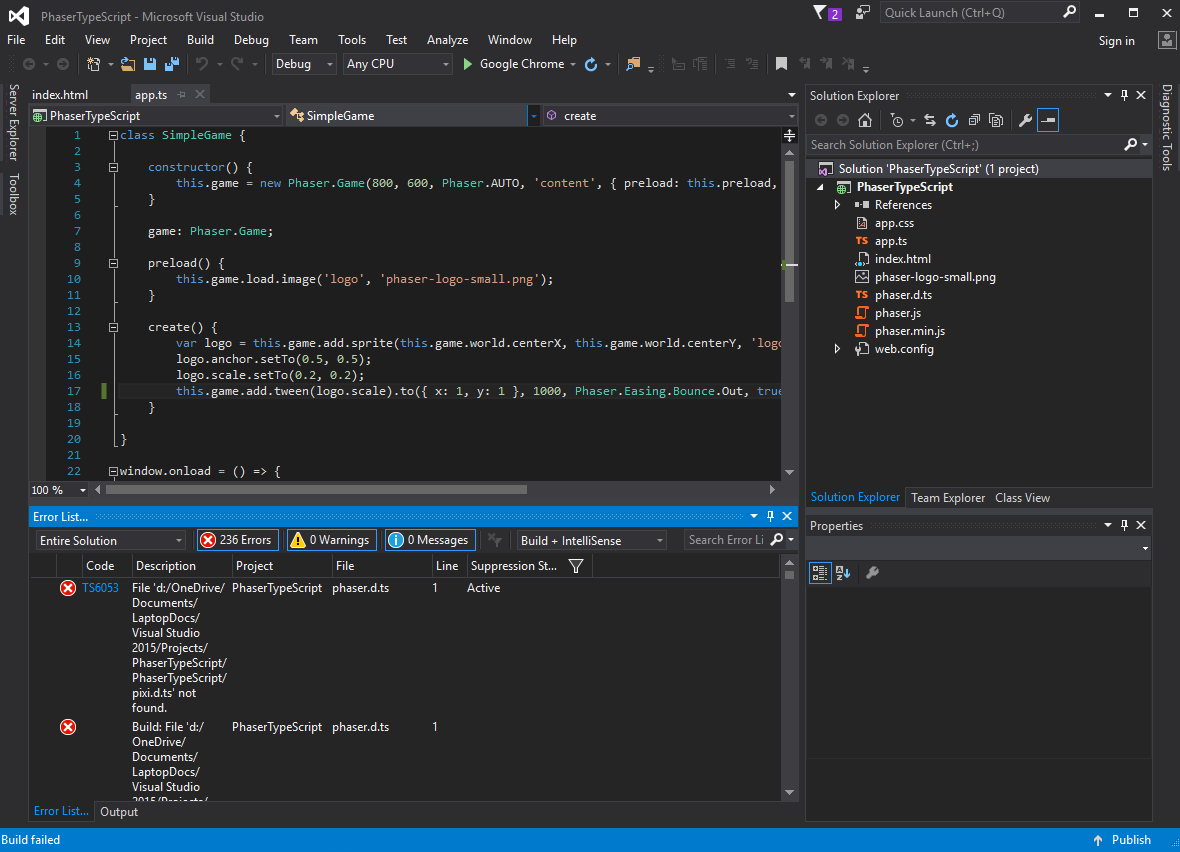Pin the app.ts tab

pyautogui.click(x=181, y=94)
